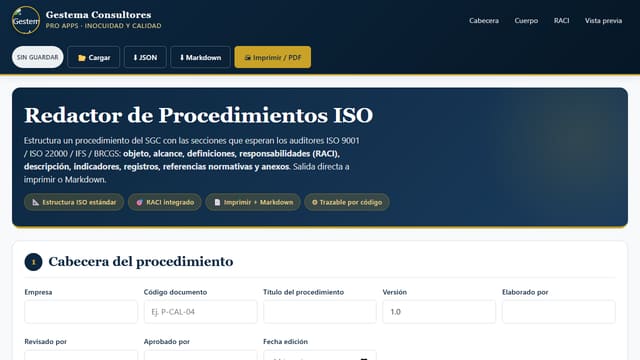
Task: Select the RACI integrado chip
Action: pyautogui.click(x=165, y=202)
